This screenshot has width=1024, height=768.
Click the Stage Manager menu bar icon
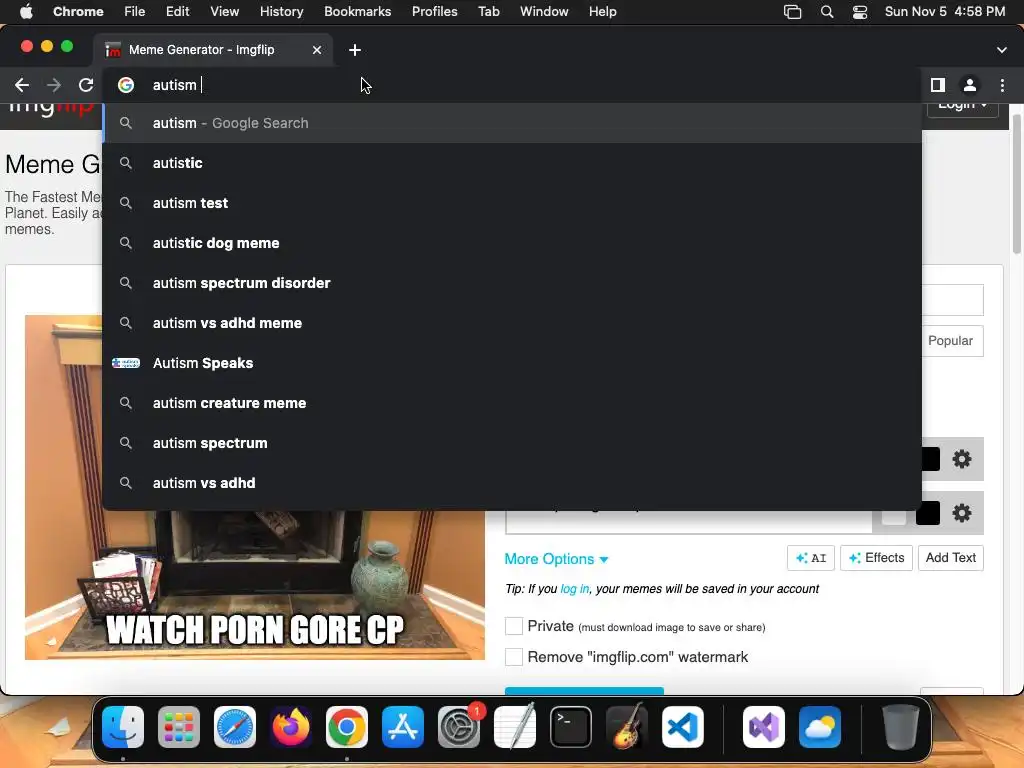(792, 12)
